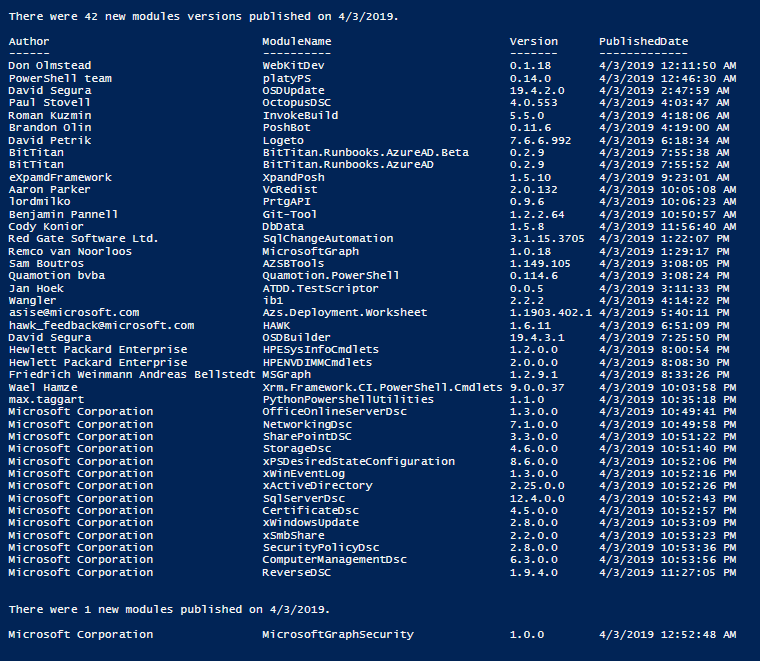Click the OctopusDSC module name
760x661 pixels.
[297, 103]
